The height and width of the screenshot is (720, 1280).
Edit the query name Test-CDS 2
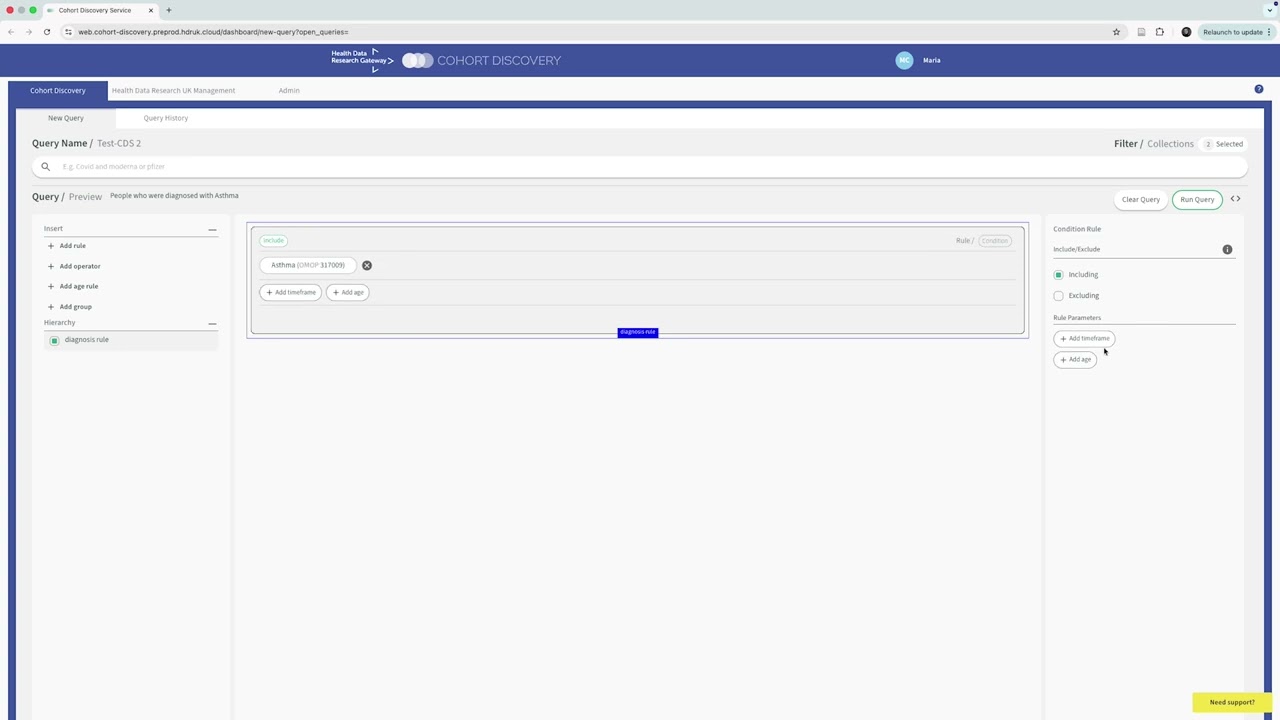119,143
